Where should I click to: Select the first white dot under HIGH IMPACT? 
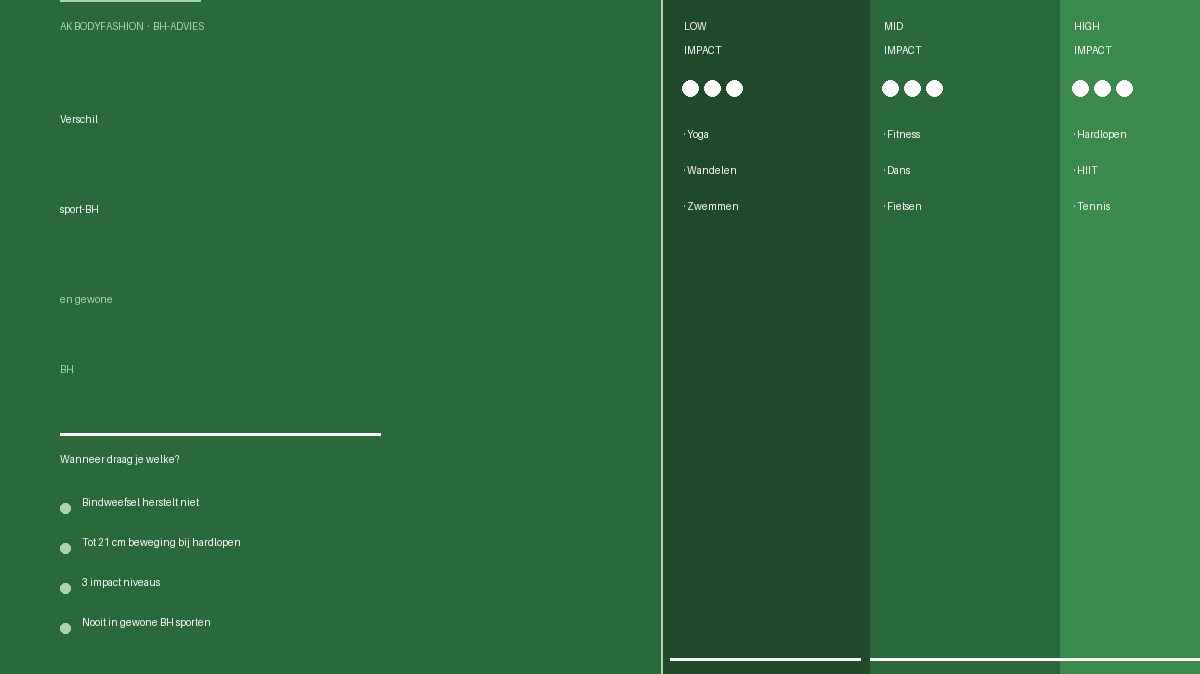click(x=1080, y=89)
